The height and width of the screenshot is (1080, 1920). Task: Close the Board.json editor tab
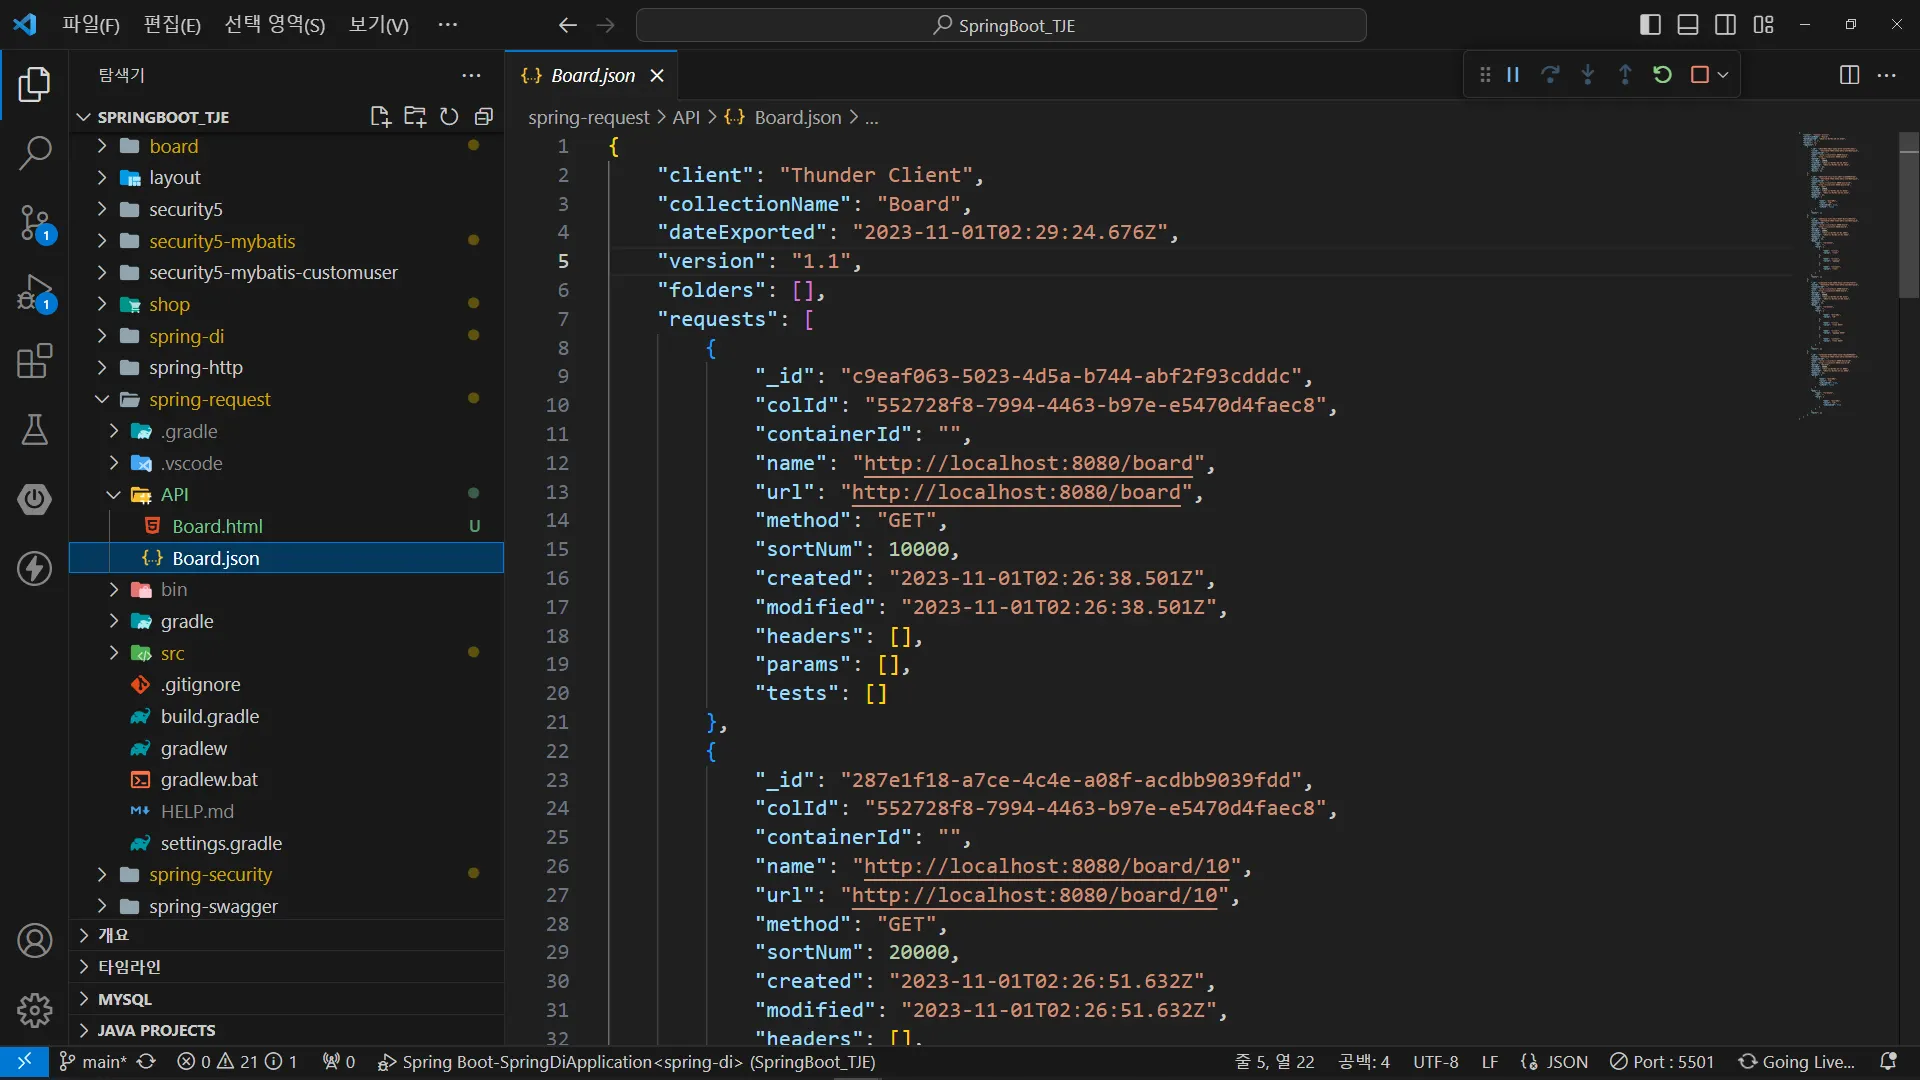(x=657, y=76)
